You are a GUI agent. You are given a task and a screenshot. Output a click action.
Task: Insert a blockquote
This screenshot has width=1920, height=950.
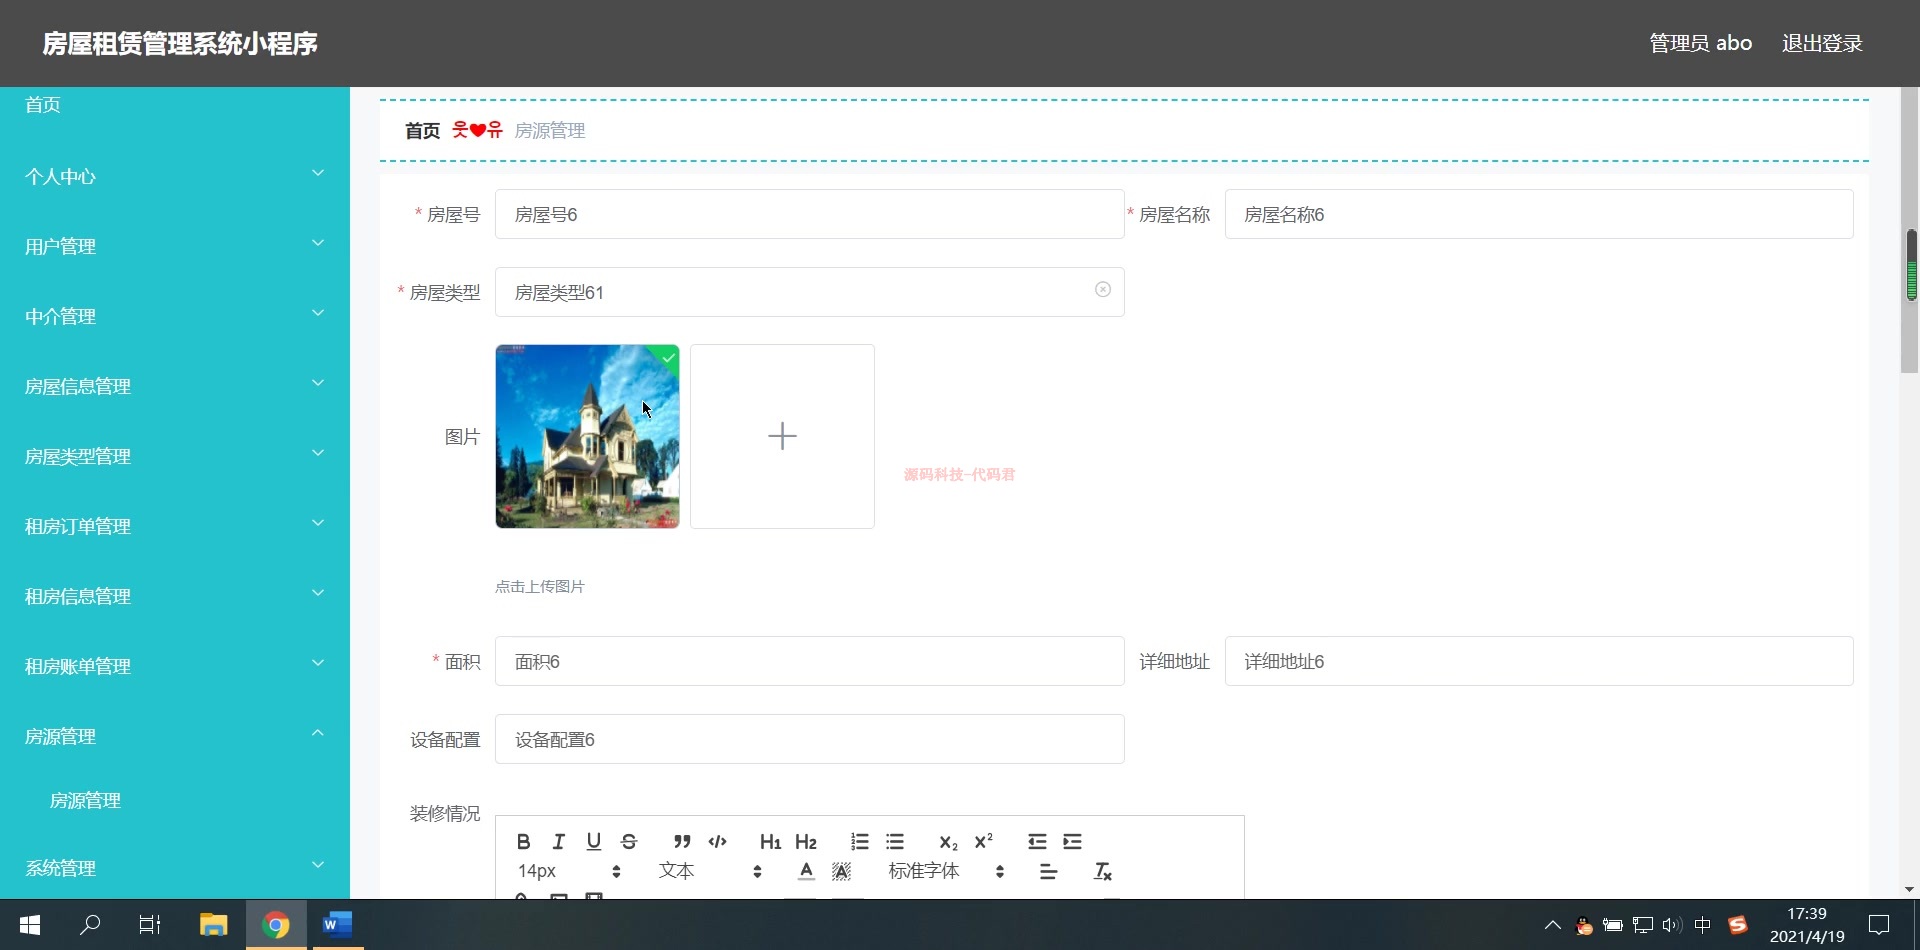click(x=682, y=842)
